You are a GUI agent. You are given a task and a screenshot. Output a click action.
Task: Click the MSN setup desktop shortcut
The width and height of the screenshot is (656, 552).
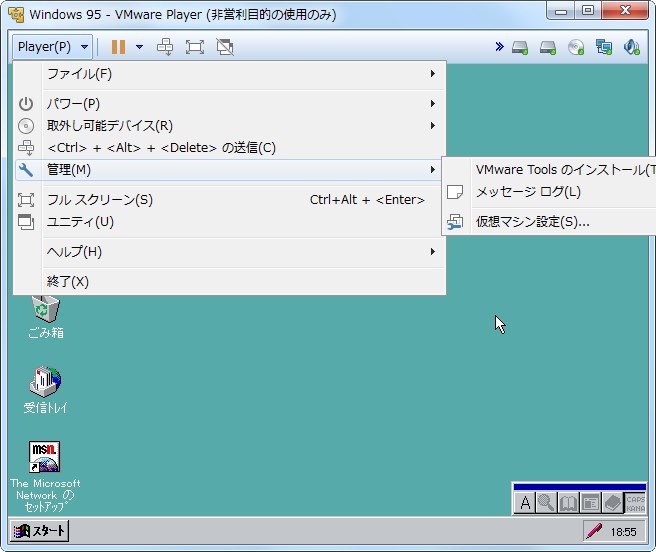(x=45, y=457)
